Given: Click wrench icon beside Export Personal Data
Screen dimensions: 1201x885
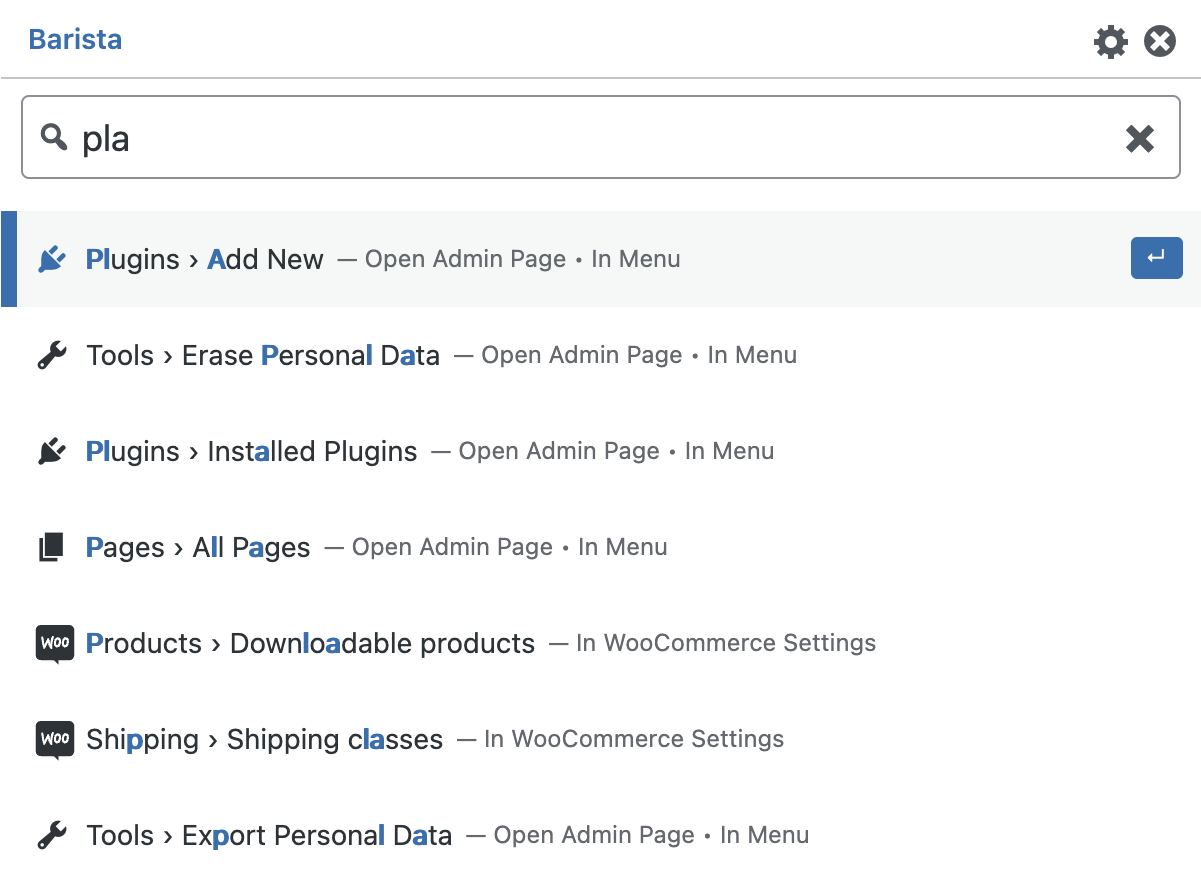Looking at the screenshot, I should tap(52, 835).
